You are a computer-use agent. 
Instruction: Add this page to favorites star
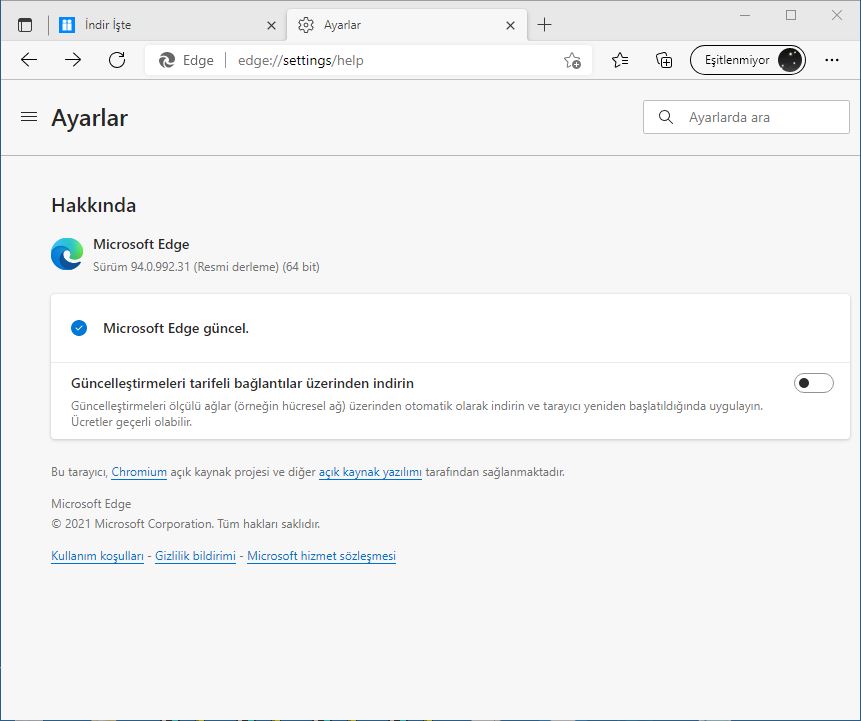[572, 60]
